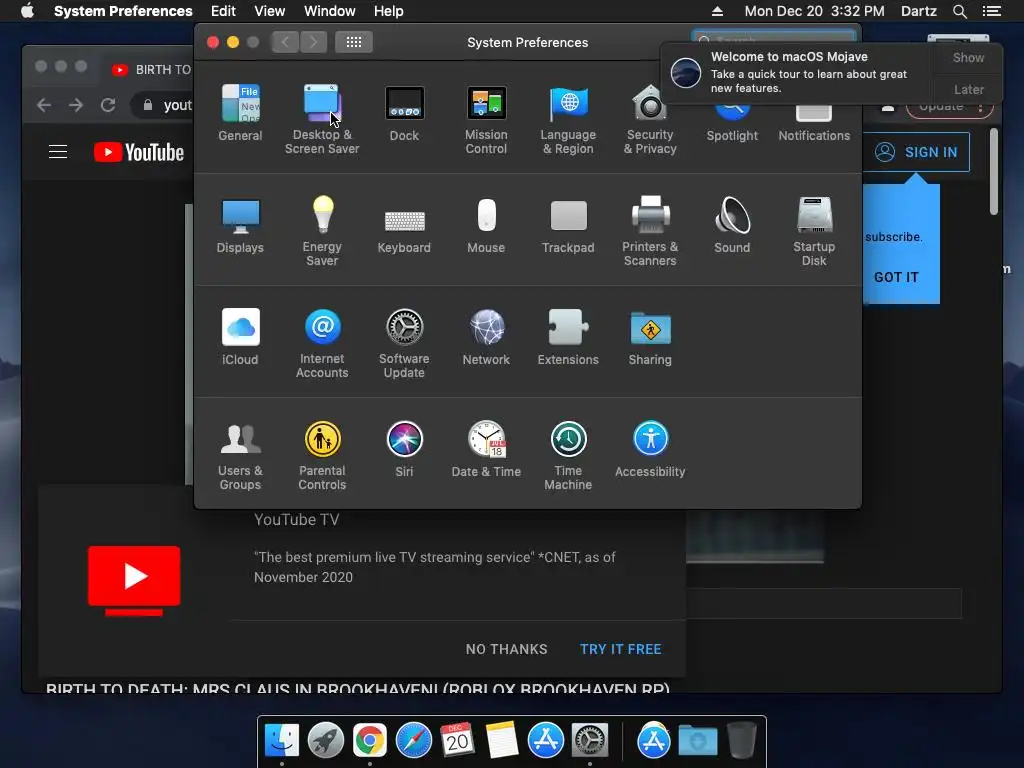Go forward in System Preferences toolbar
The image size is (1024, 768).
click(x=313, y=42)
